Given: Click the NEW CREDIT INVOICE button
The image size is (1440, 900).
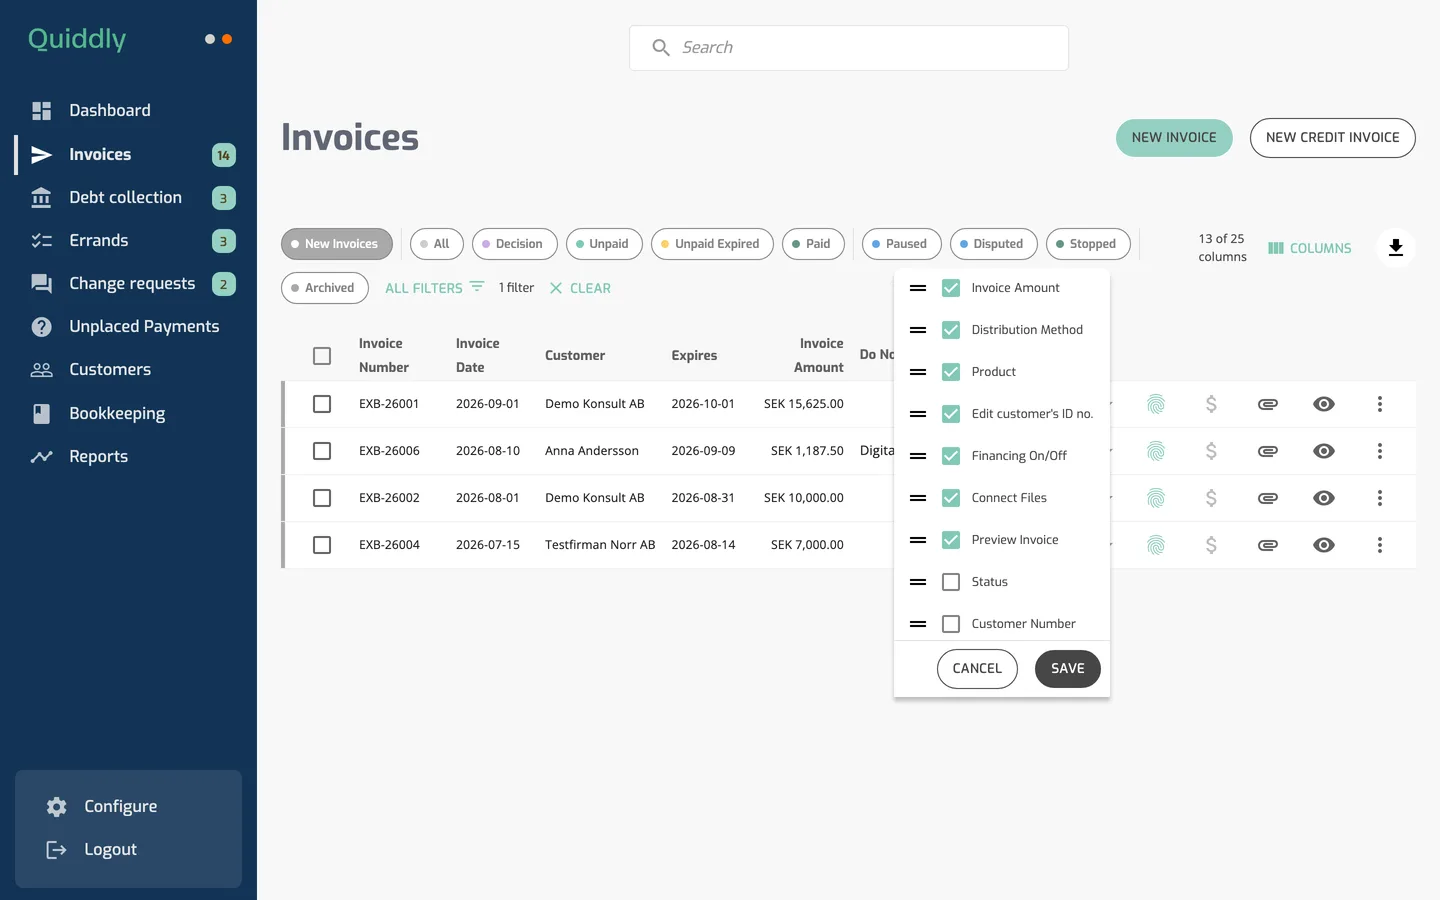Looking at the screenshot, I should 1333,138.
